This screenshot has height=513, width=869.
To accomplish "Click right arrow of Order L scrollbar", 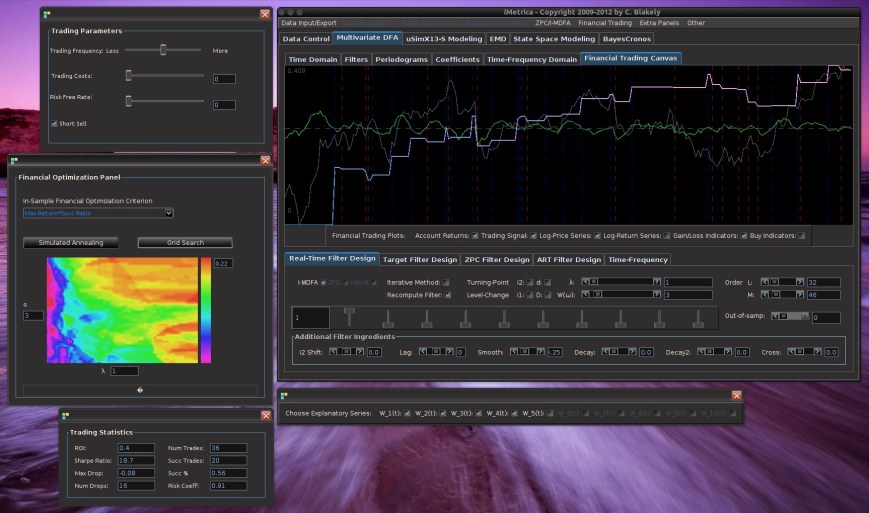I will (x=802, y=282).
